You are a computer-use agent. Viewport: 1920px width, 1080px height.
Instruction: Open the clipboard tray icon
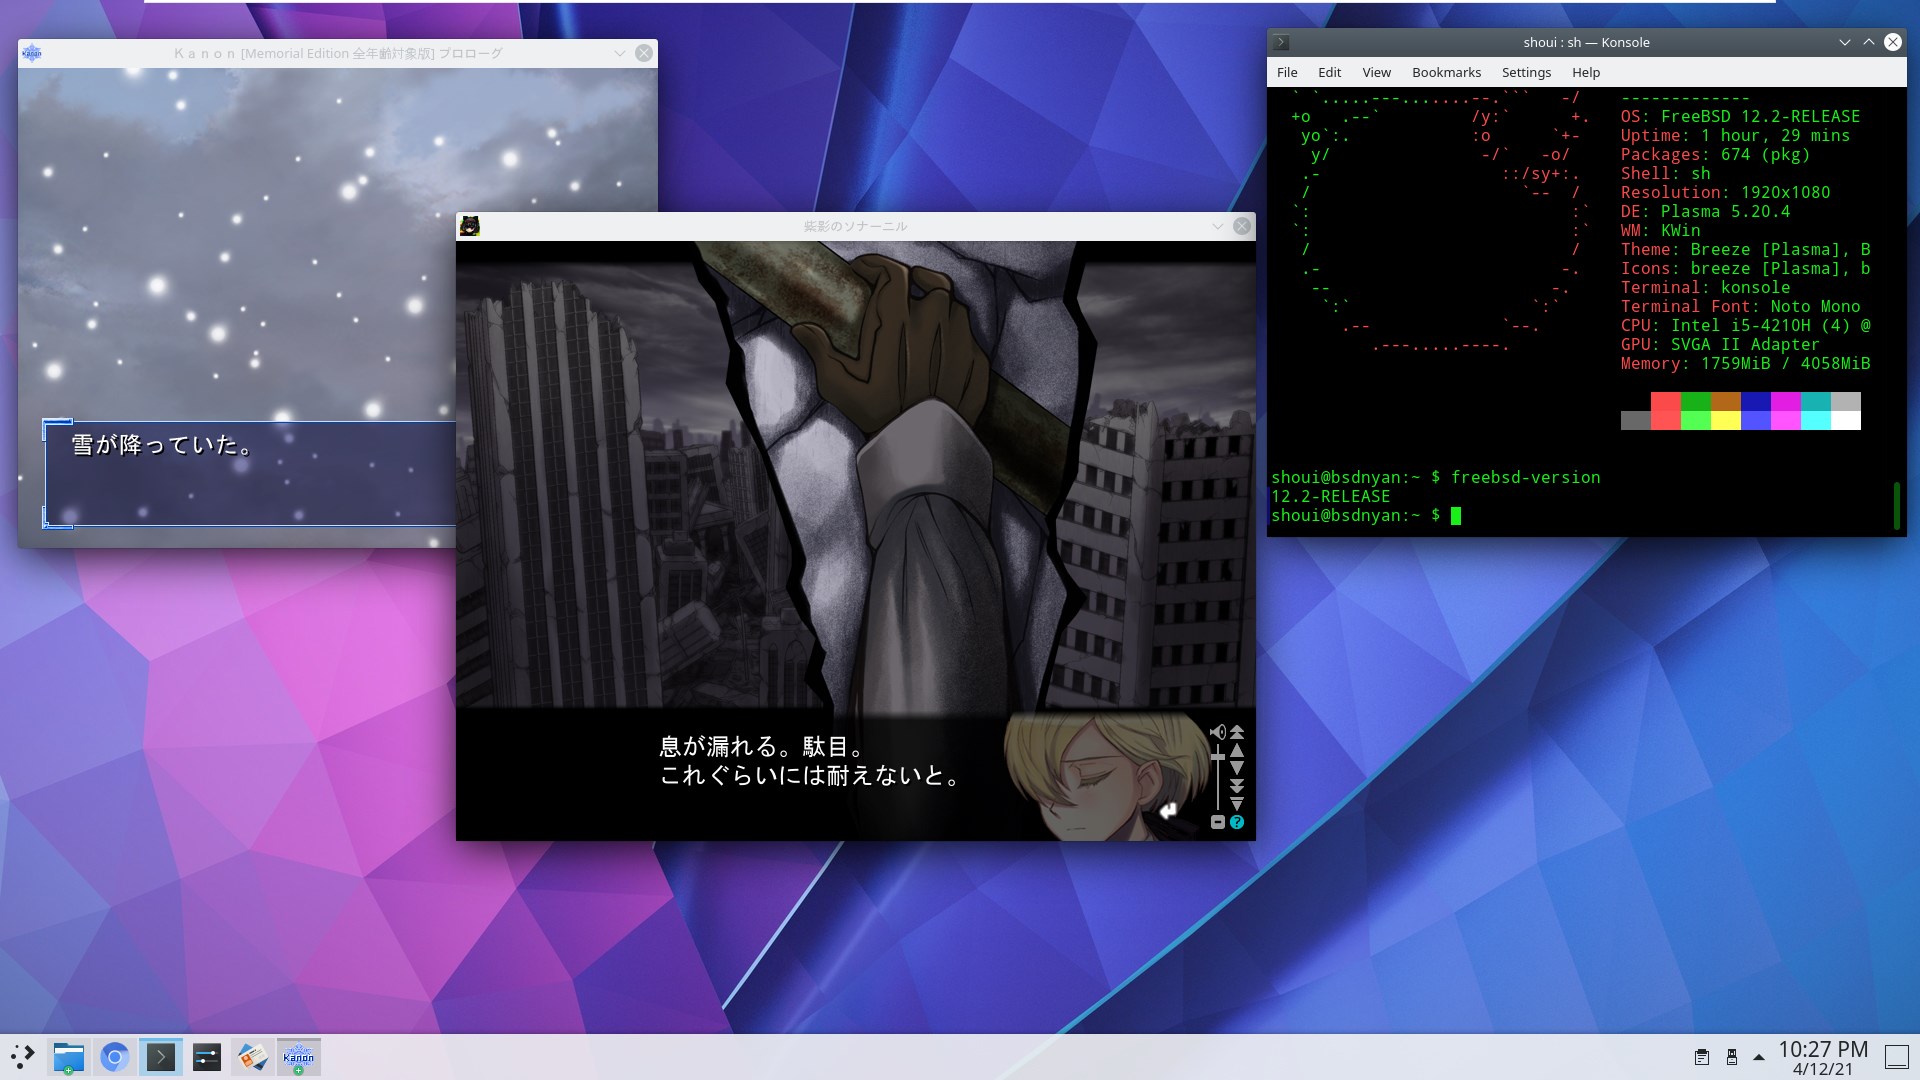click(1702, 1057)
